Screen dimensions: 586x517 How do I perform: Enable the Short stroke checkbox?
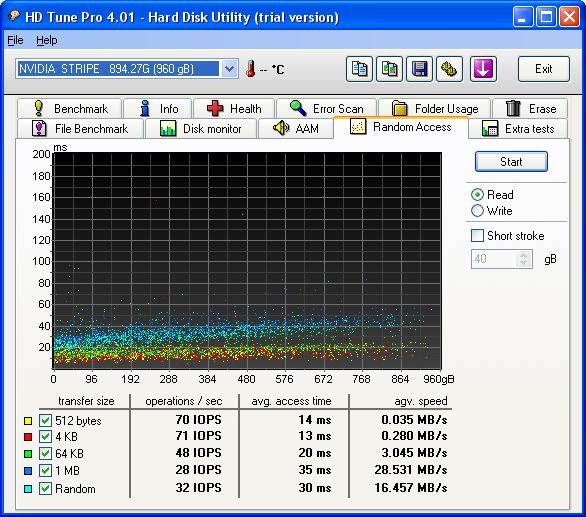point(477,236)
